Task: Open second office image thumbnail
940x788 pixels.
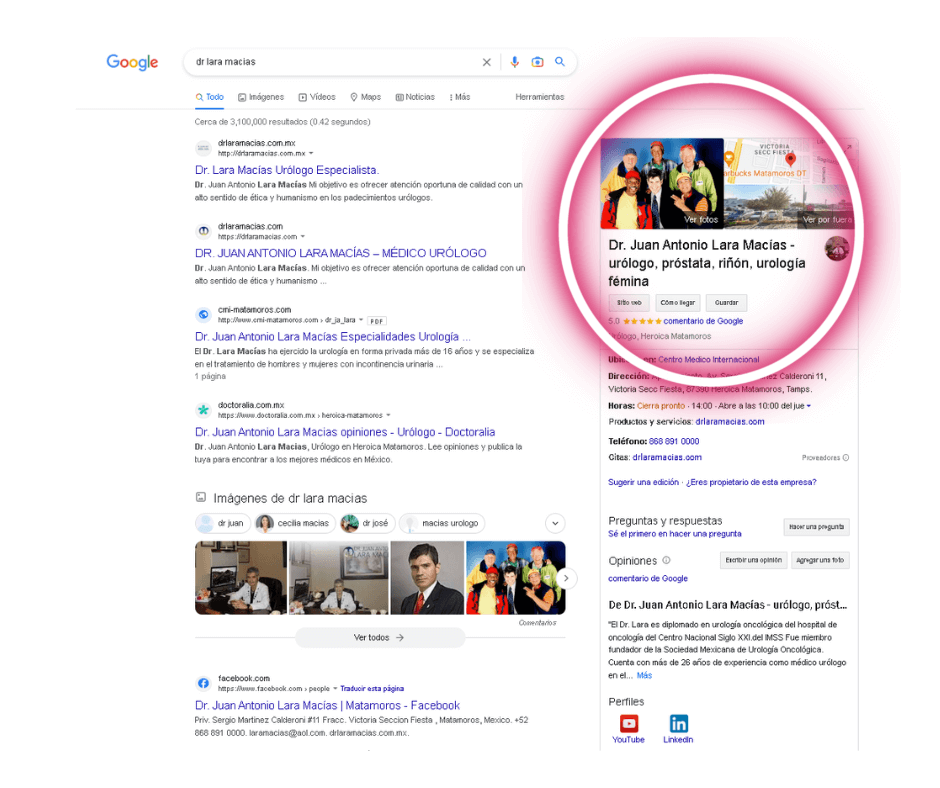Action: coord(339,578)
